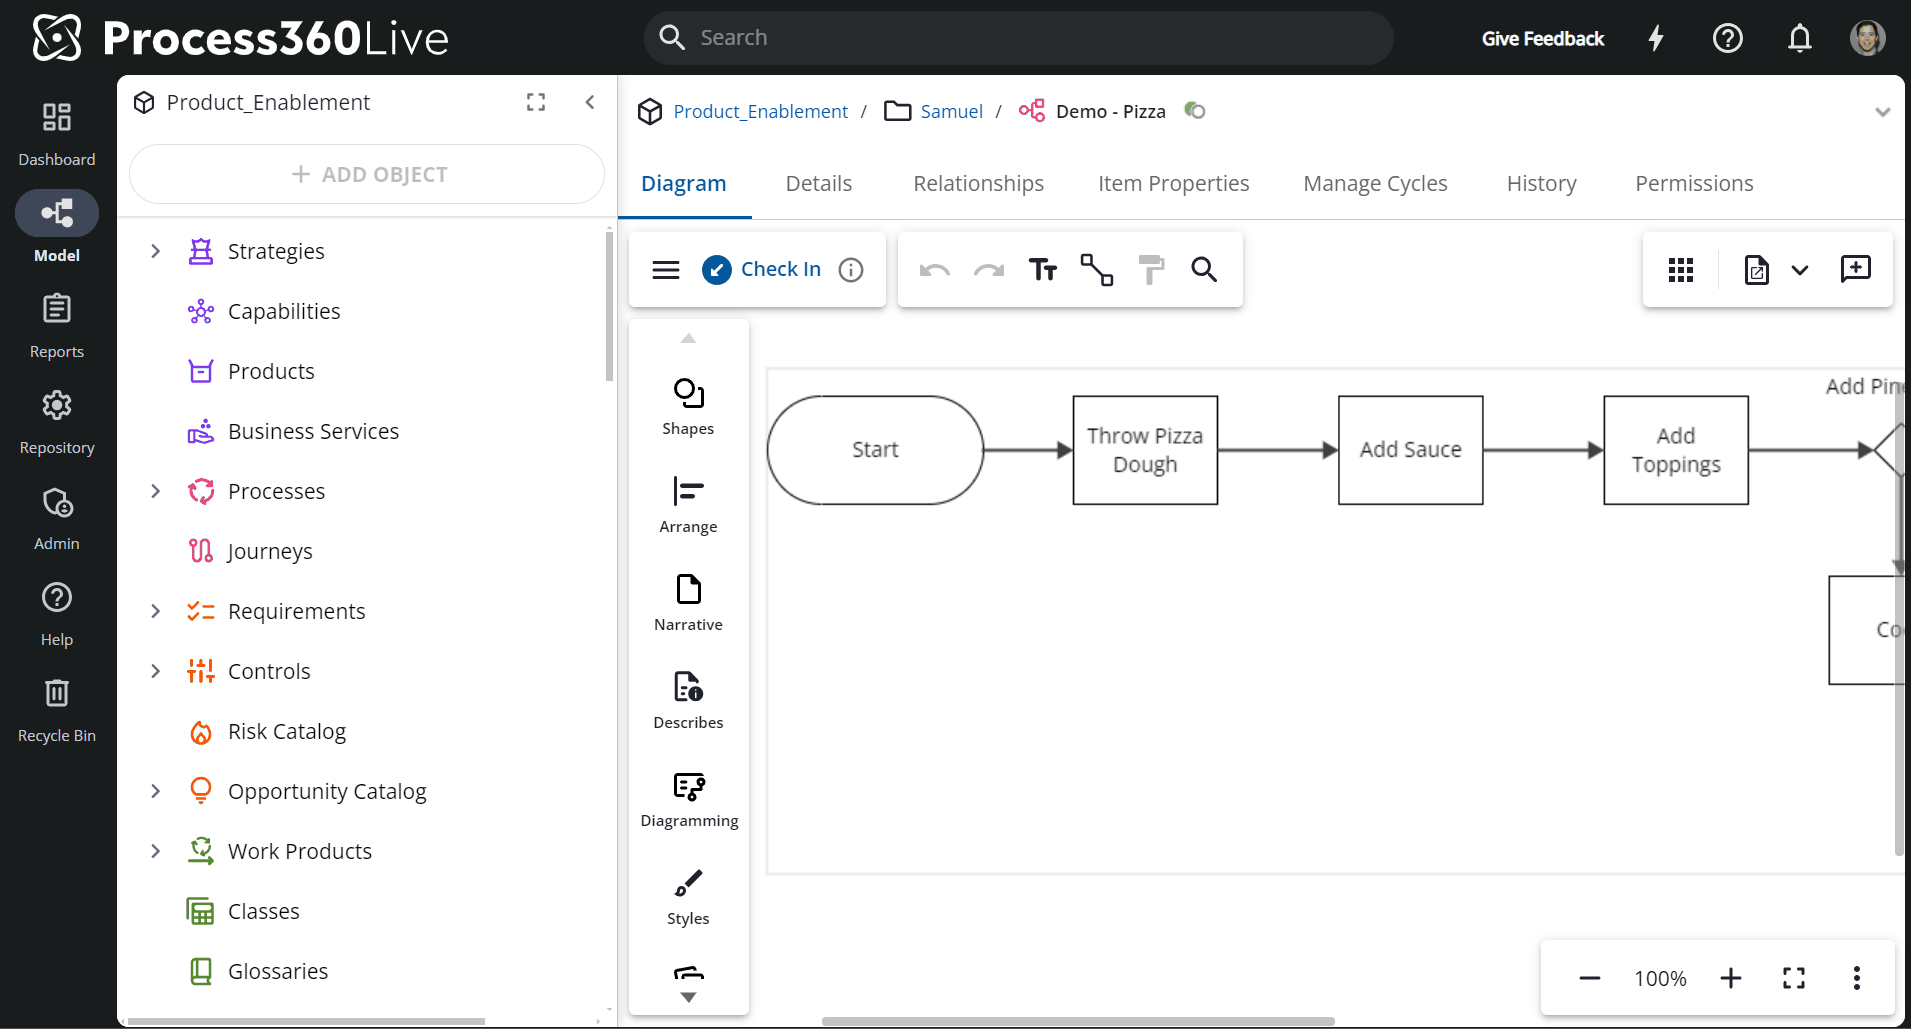
Task: Open the Styles tool
Action: click(x=687, y=884)
